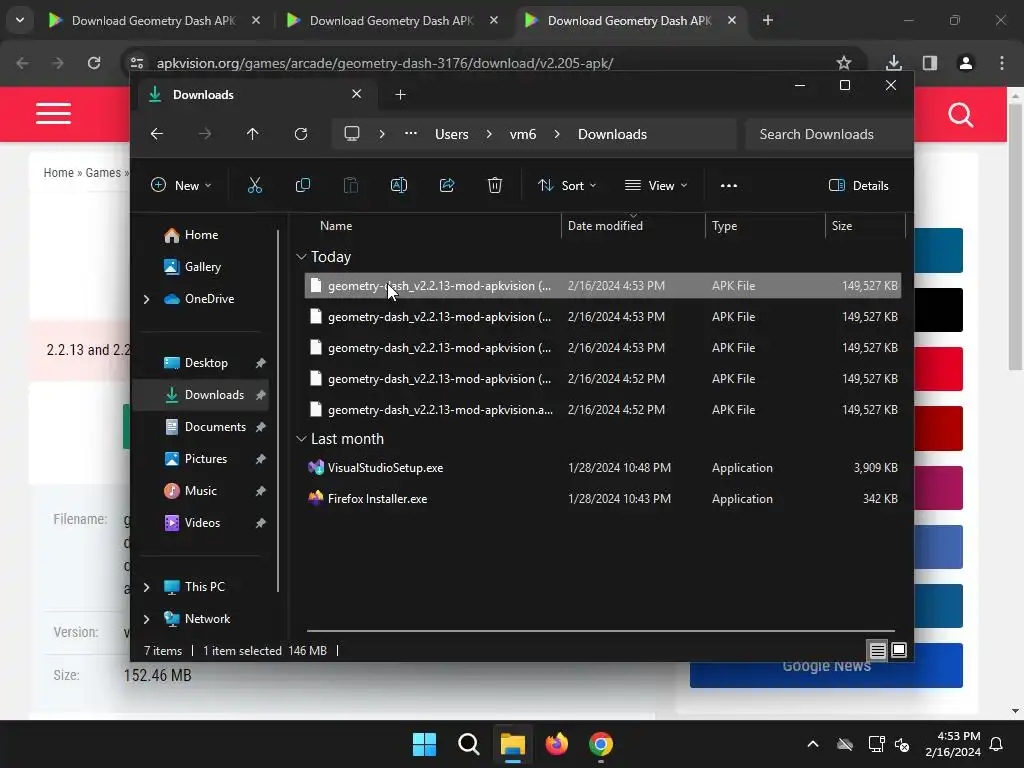The height and width of the screenshot is (768, 1024).
Task: Click the vm6 breadcrumb segment
Action: point(523,134)
